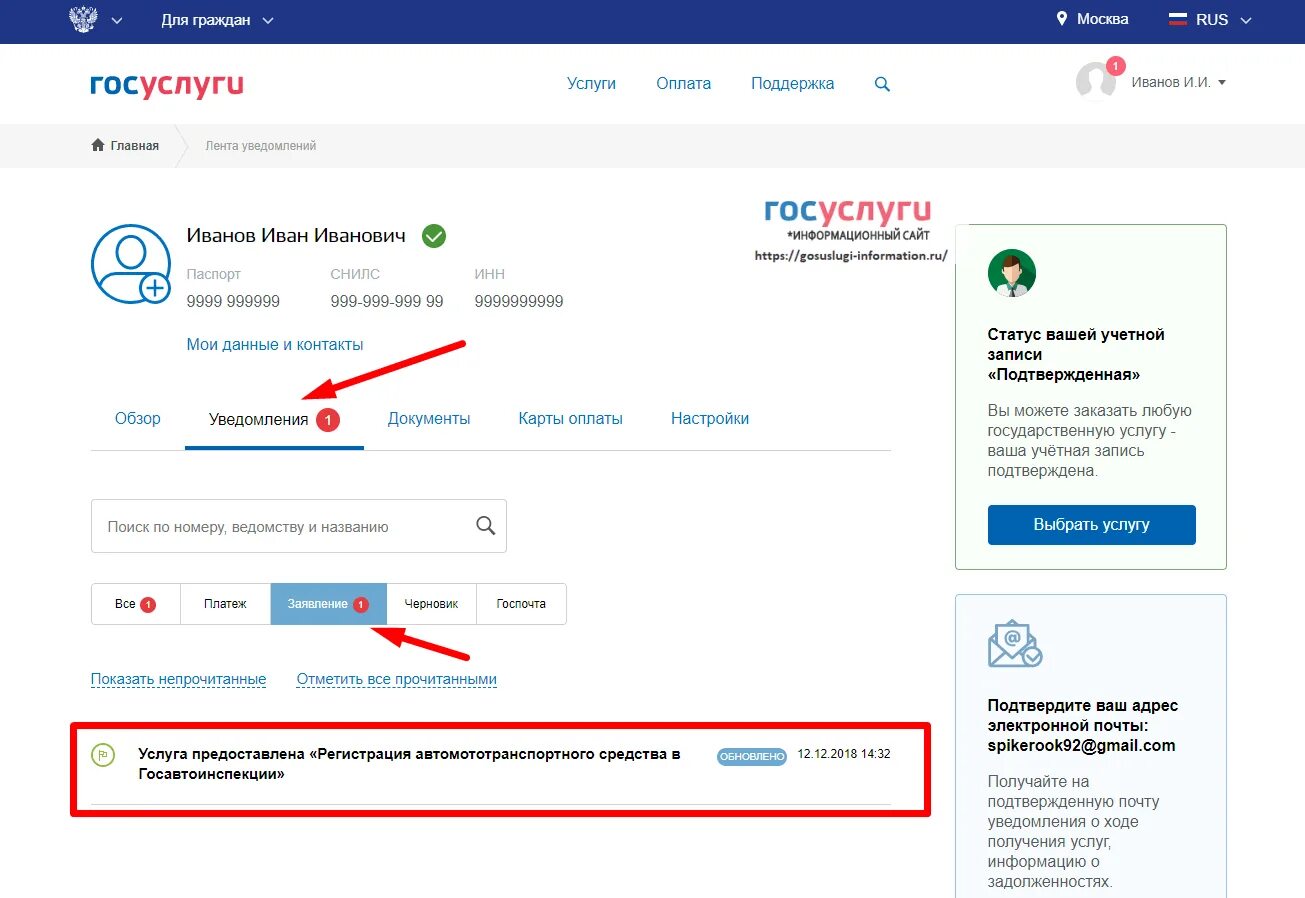Image resolution: width=1305 pixels, height=898 pixels.
Task: Click the ОБНОВЛЕНО status label
Action: point(752,757)
